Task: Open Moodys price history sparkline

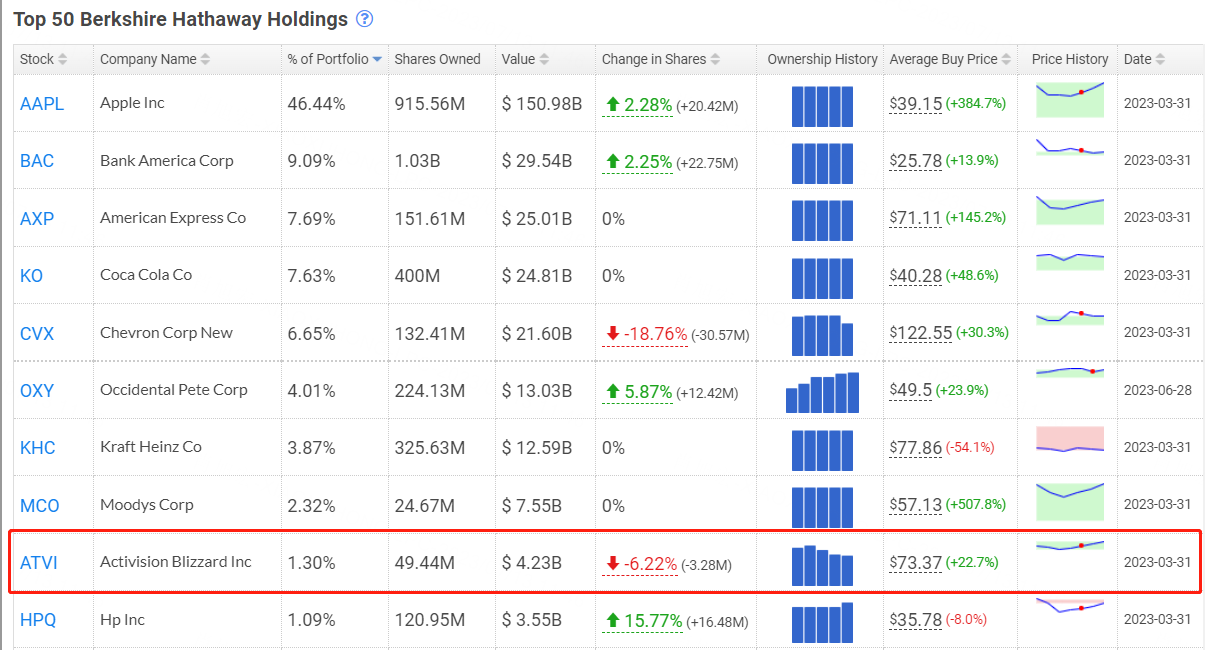Action: point(1070,501)
